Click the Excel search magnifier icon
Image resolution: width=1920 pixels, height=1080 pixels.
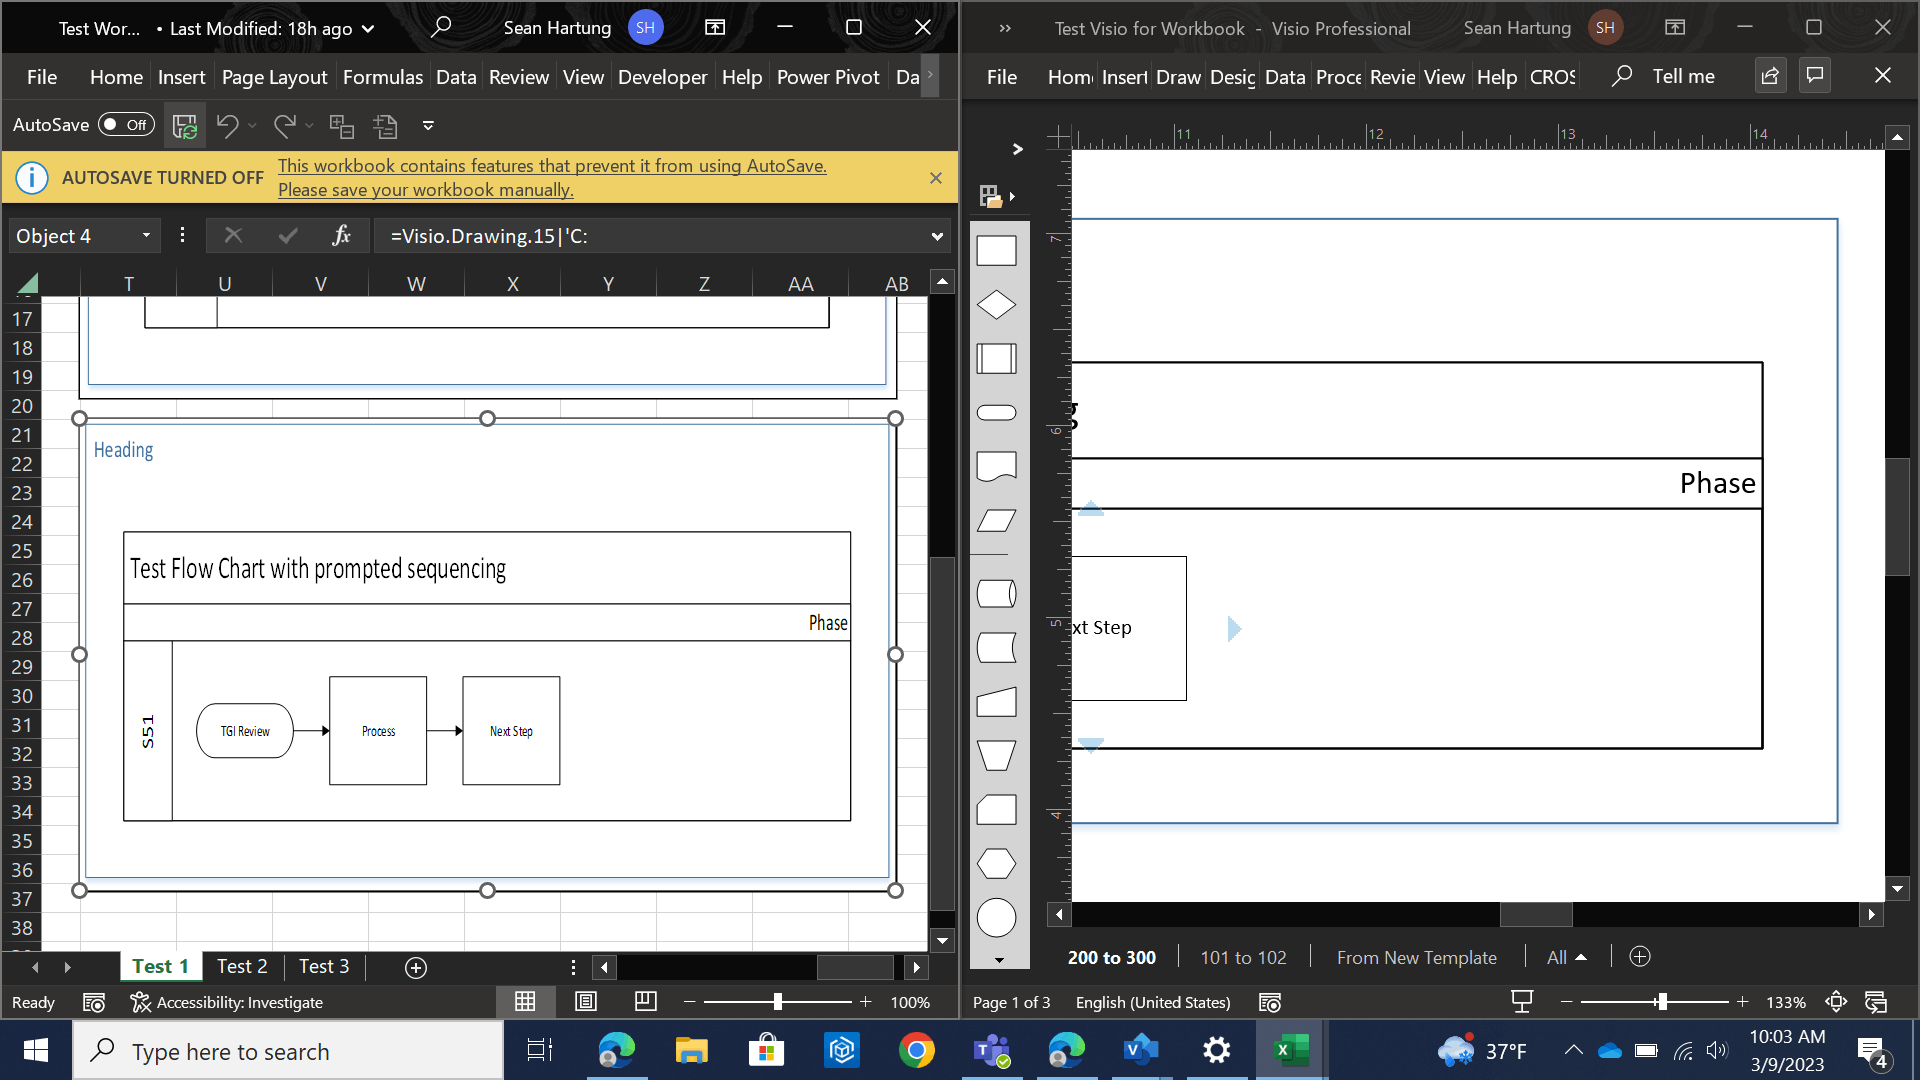(441, 27)
